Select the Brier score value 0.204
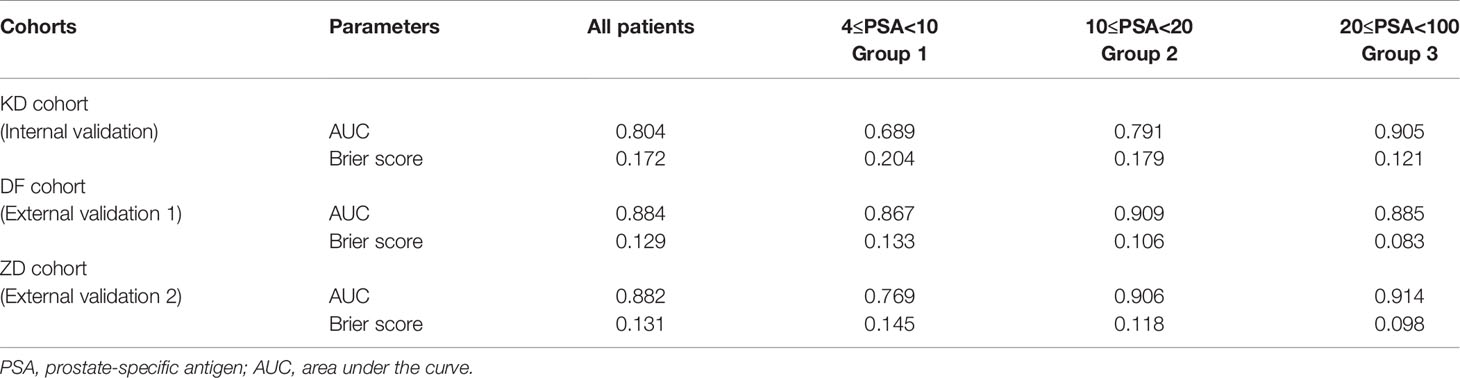The width and height of the screenshot is (1460, 378). 888,159
